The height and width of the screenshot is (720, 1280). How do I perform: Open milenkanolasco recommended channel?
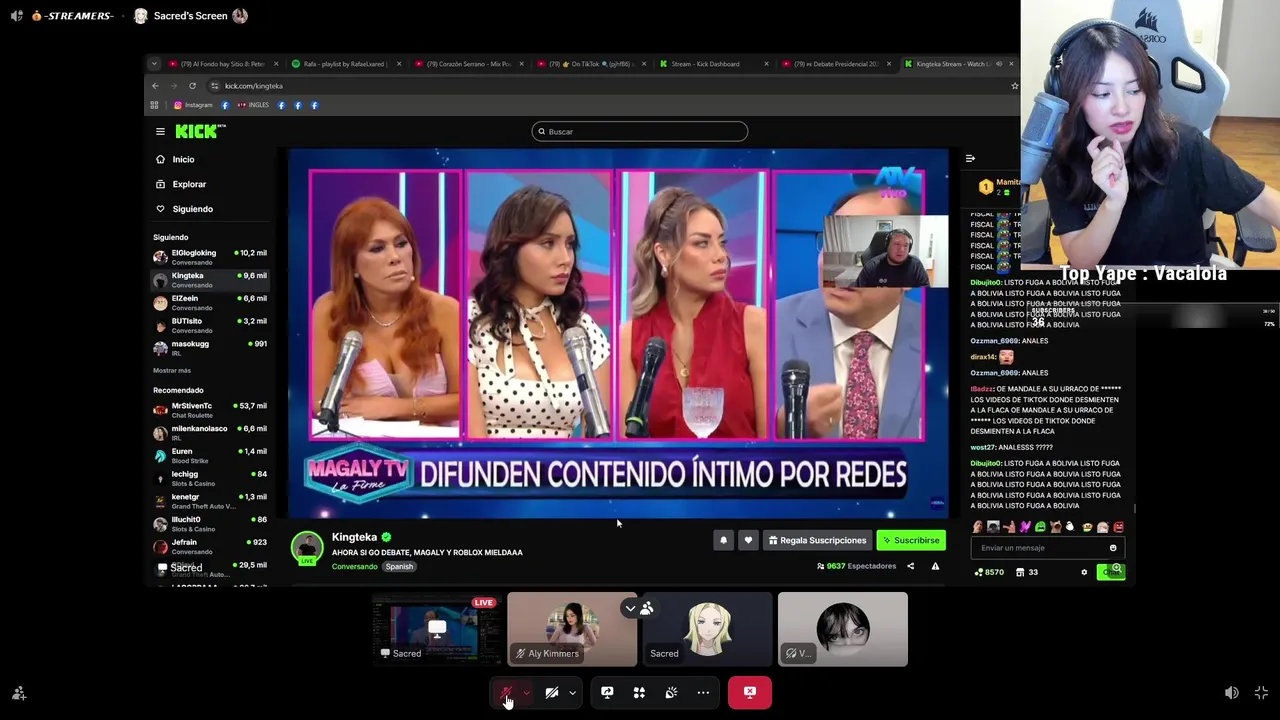210,433
